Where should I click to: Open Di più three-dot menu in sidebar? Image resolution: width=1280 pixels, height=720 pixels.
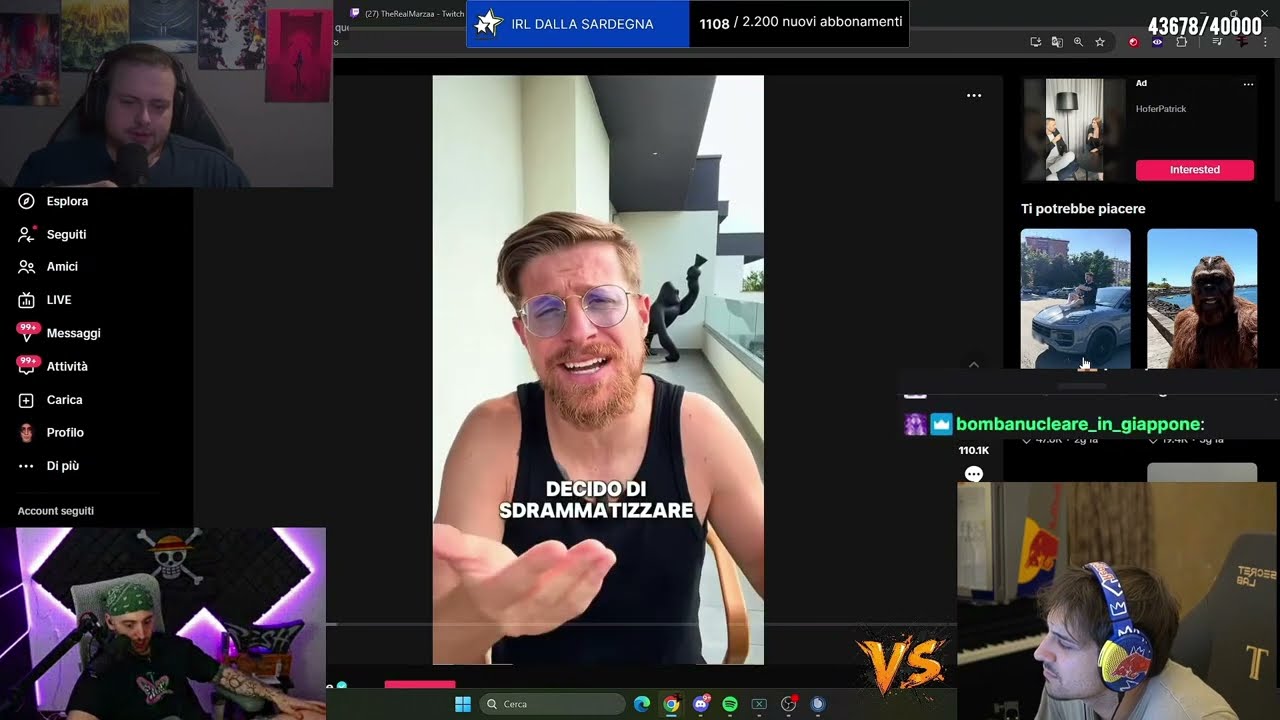26,466
